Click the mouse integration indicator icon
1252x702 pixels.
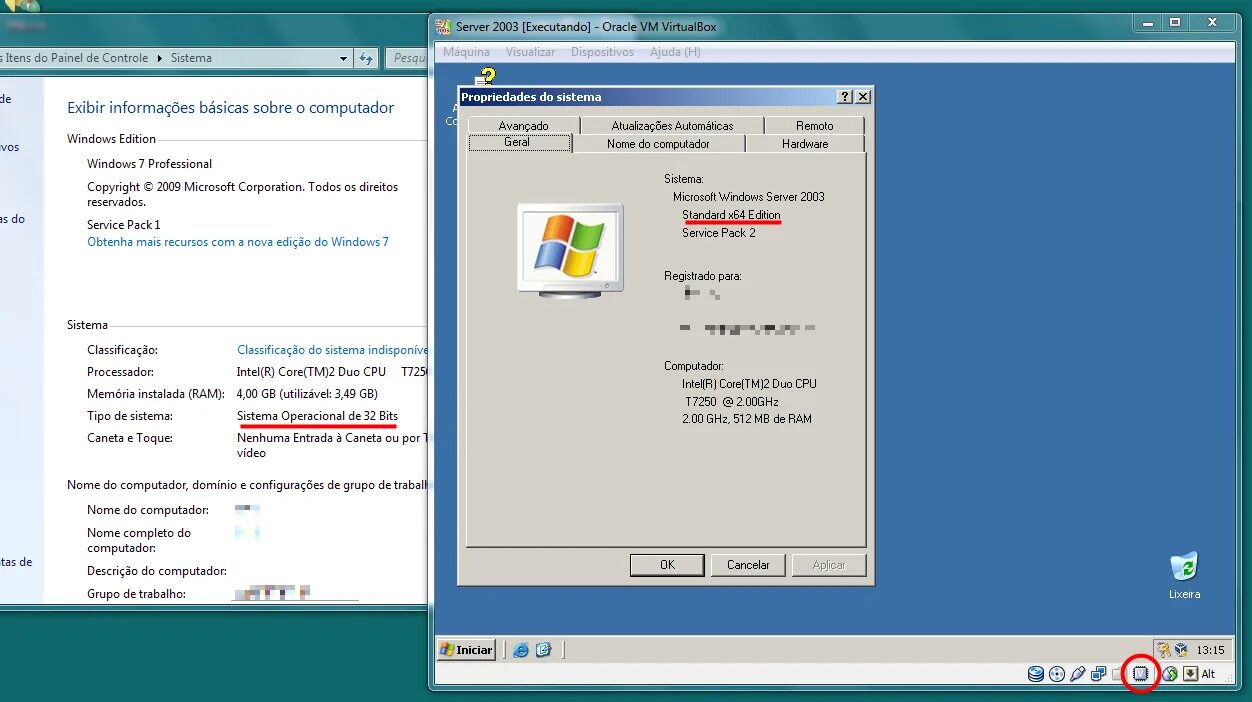click(x=1169, y=674)
